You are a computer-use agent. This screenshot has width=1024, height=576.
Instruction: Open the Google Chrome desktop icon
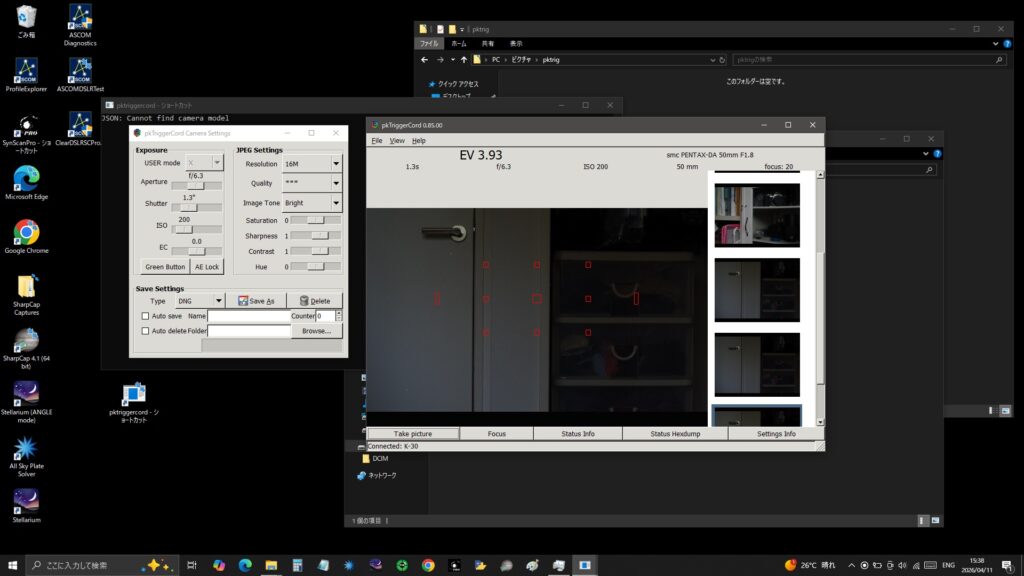point(26,233)
